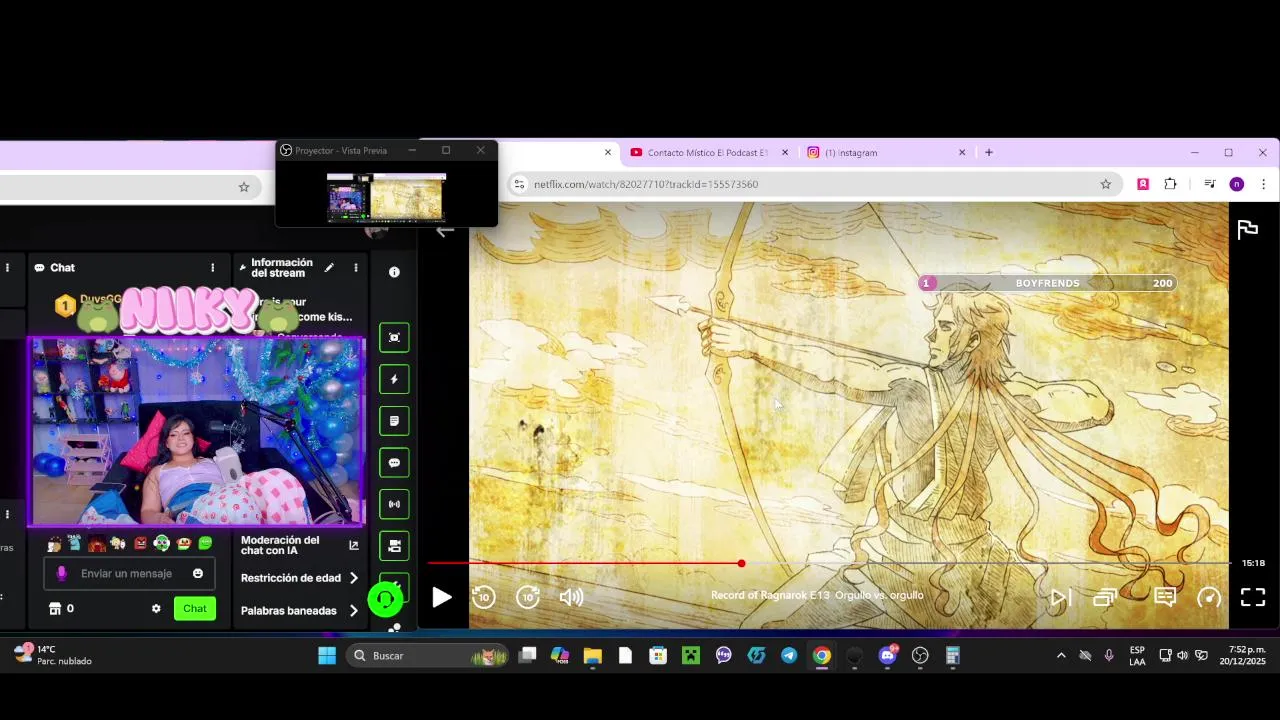The width and height of the screenshot is (1280, 720).
Task: Bookmark the Netflix page with the star
Action: pos(1105,184)
